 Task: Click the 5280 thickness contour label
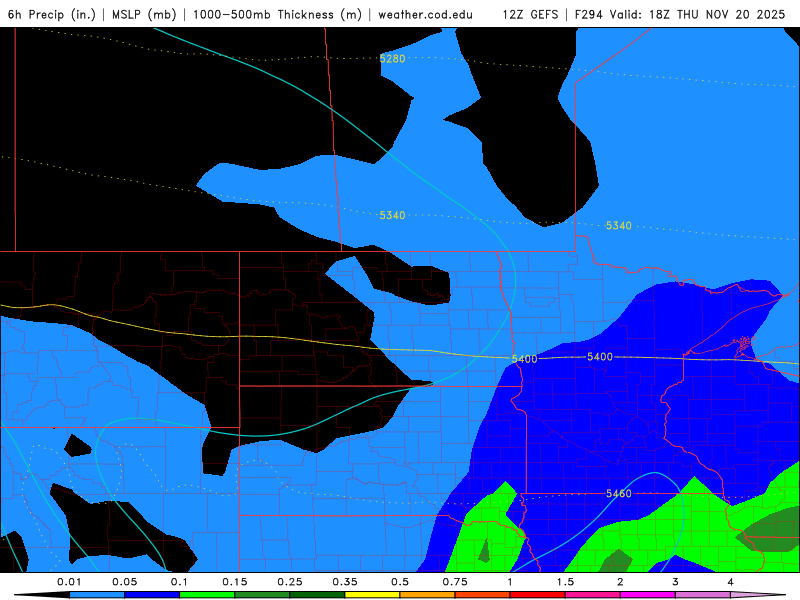[x=392, y=59]
